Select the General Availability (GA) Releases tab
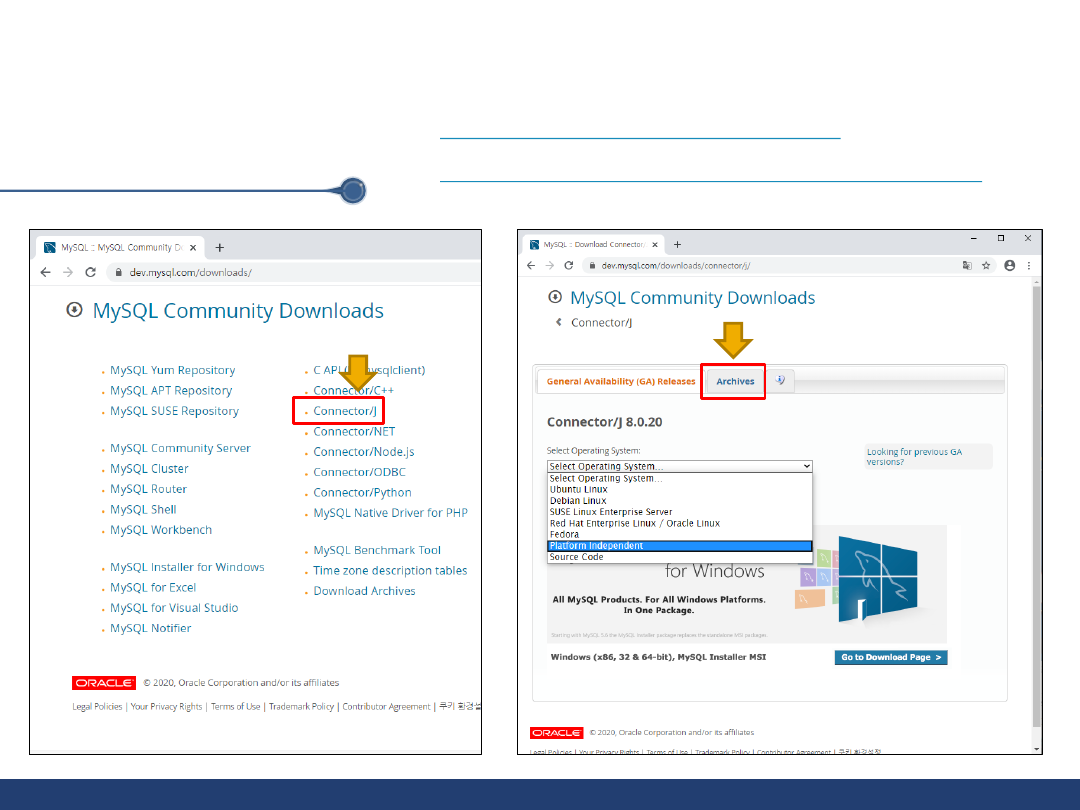 point(620,382)
